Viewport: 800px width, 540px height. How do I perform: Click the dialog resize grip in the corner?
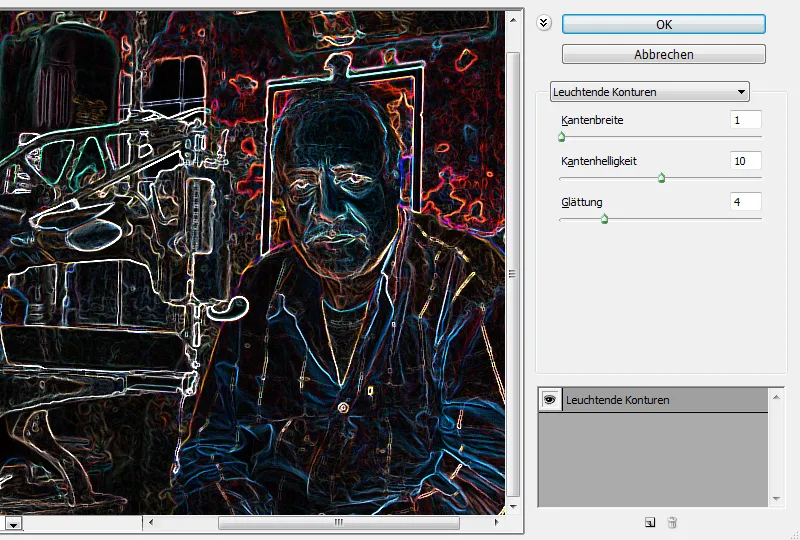coord(795,535)
